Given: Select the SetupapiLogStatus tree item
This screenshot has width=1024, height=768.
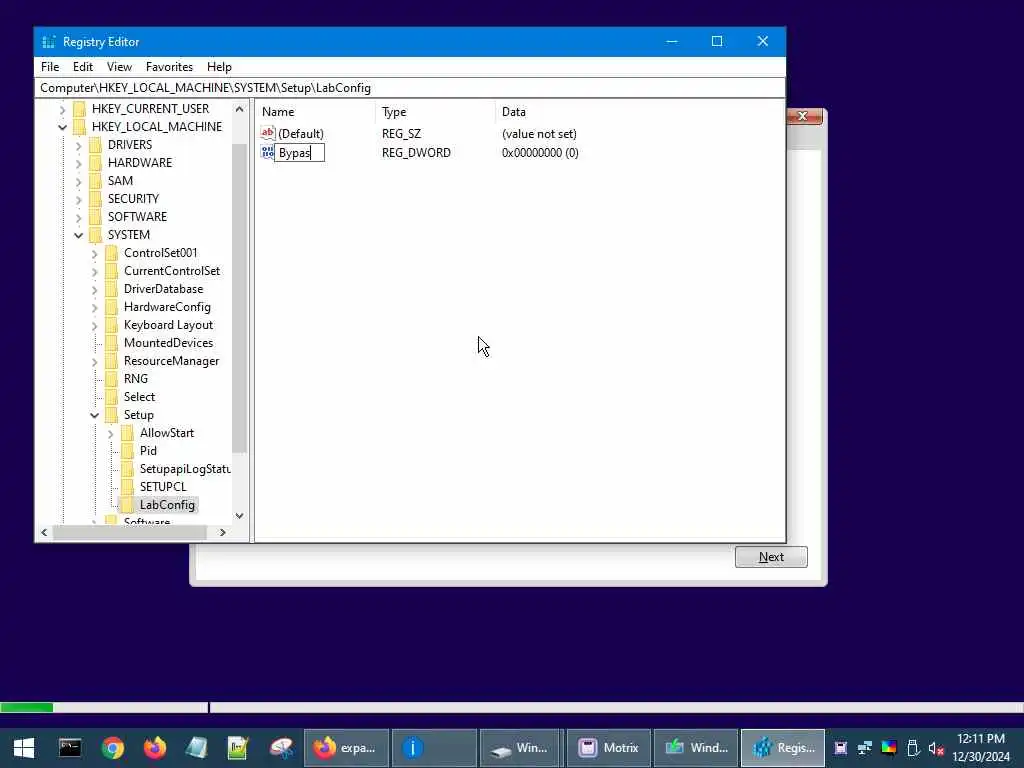Looking at the screenshot, I should point(184,469).
